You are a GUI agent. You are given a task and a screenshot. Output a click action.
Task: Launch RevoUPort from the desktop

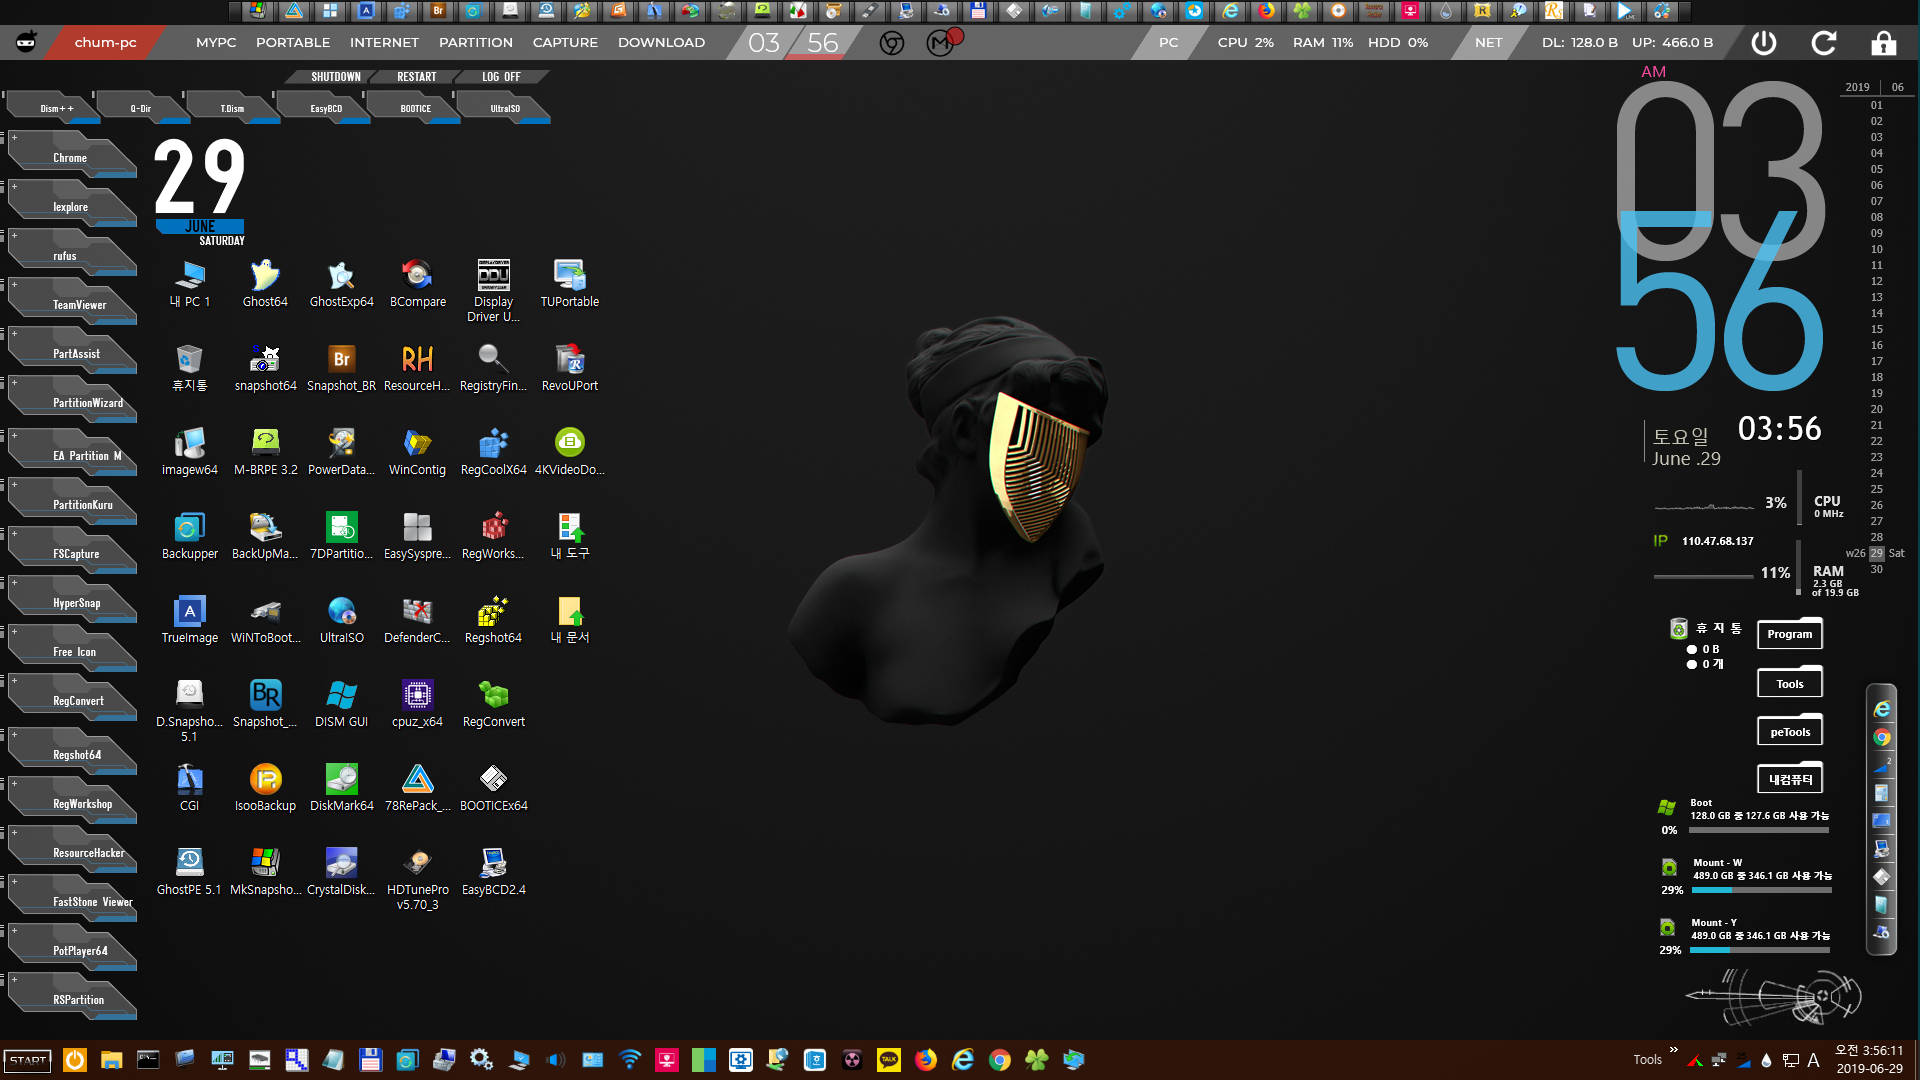click(570, 367)
